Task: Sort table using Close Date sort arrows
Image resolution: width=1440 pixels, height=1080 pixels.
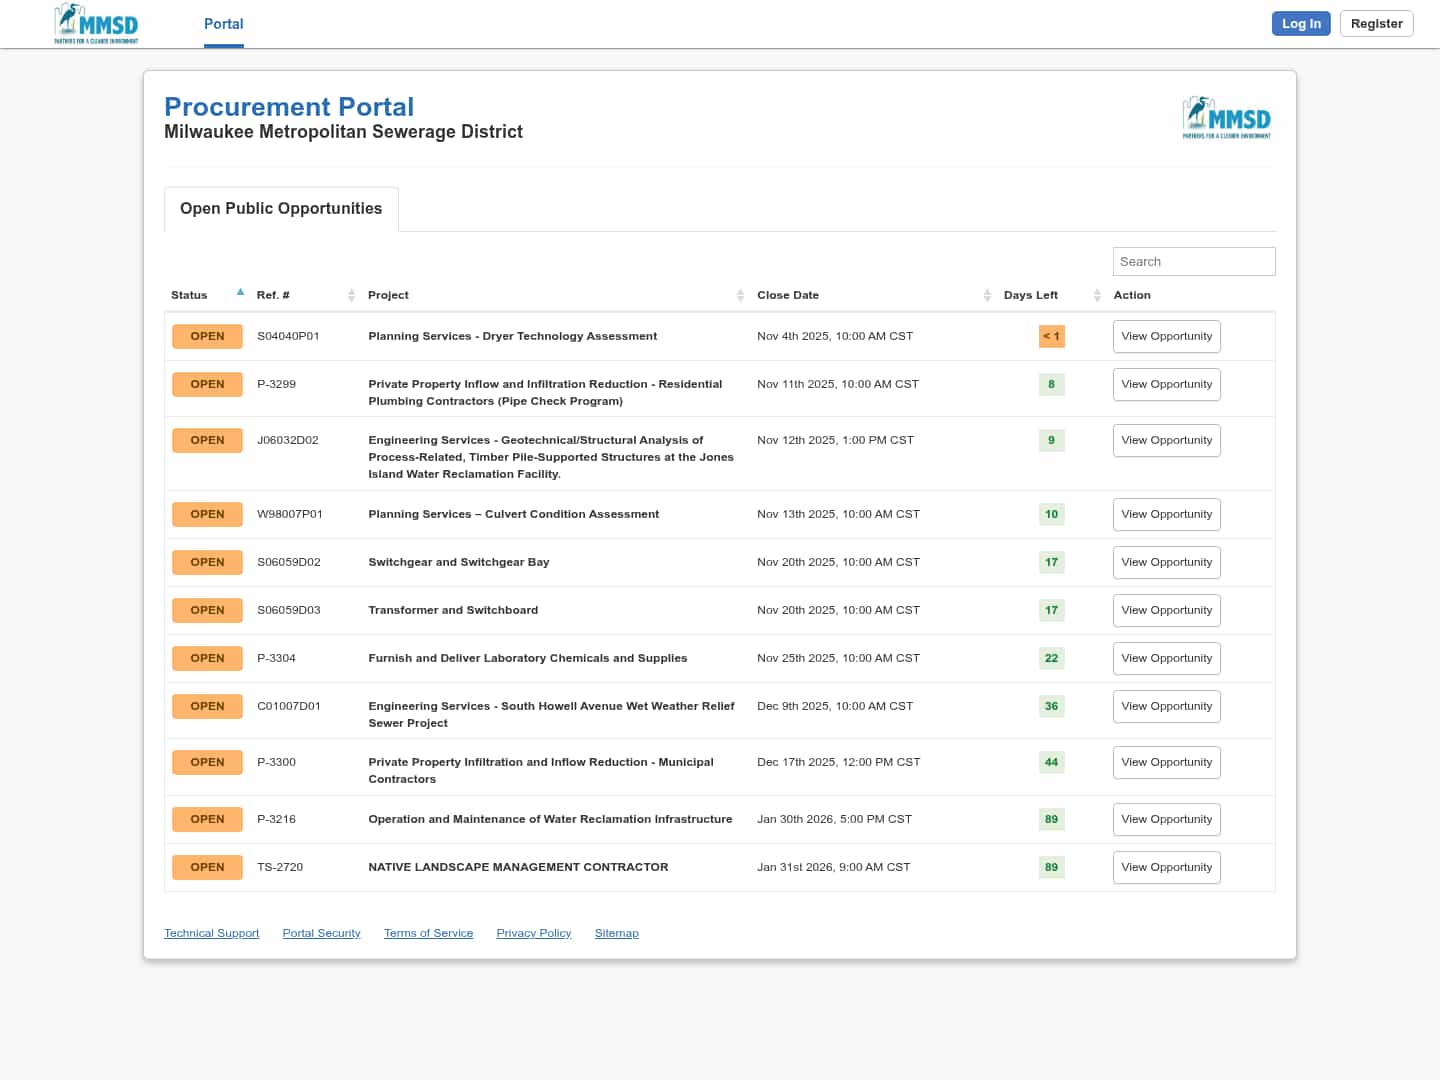Action: click(987, 295)
